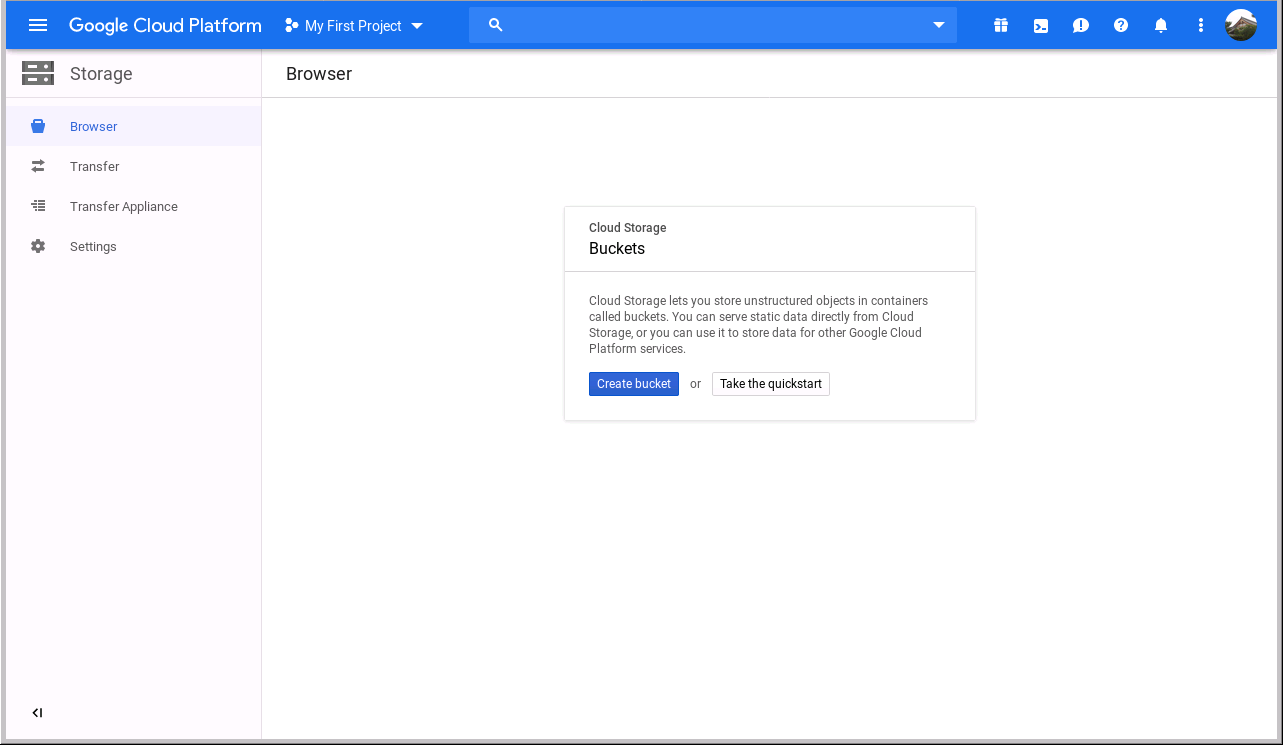The image size is (1283, 745).
Task: Open the hamburger navigation menu
Action: point(38,25)
